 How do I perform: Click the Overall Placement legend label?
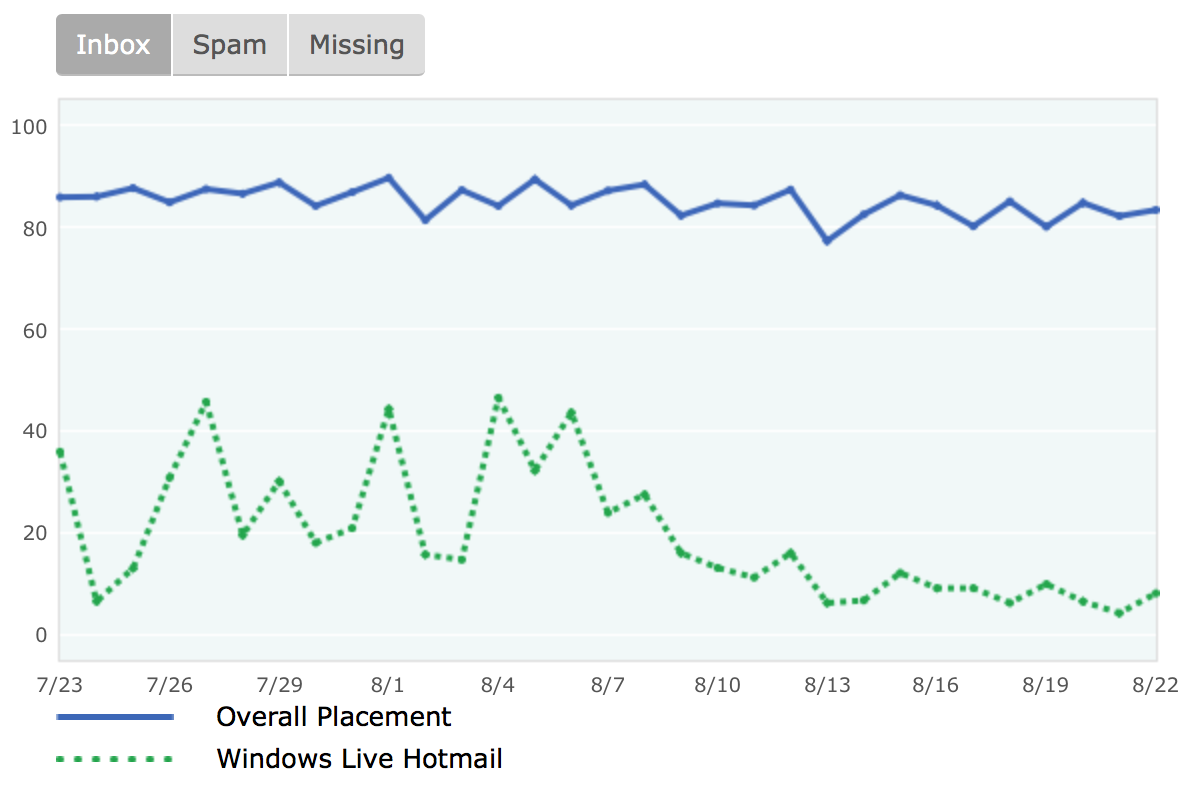(x=333, y=717)
